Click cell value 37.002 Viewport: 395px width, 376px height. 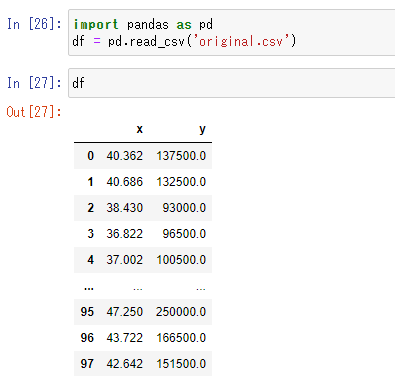[x=125, y=260]
